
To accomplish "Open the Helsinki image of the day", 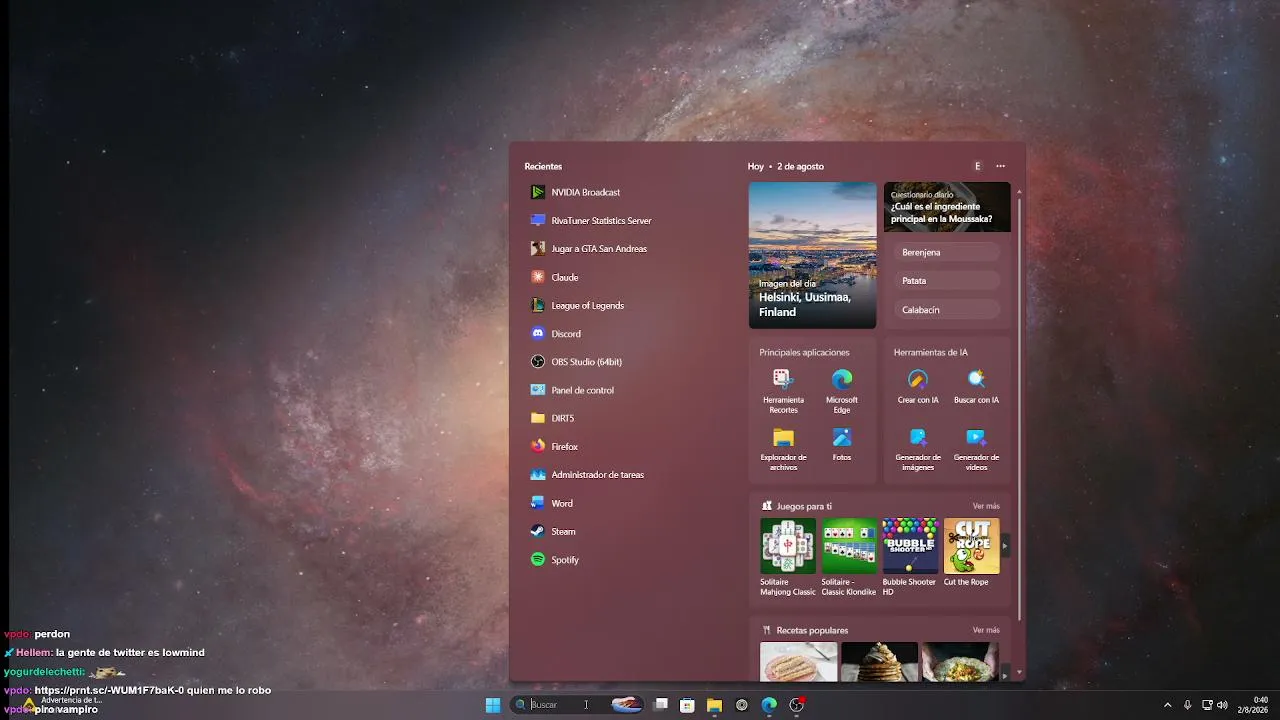I will coord(813,255).
